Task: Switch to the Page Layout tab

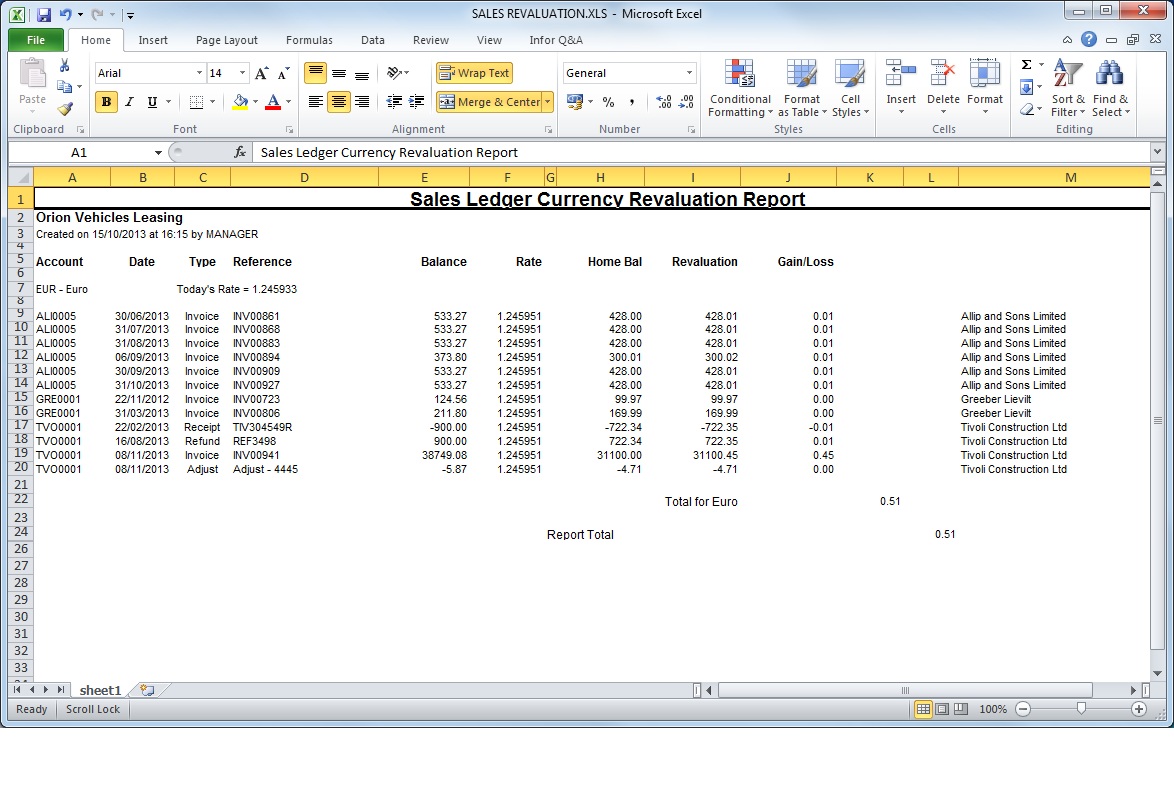Action: 226,40
